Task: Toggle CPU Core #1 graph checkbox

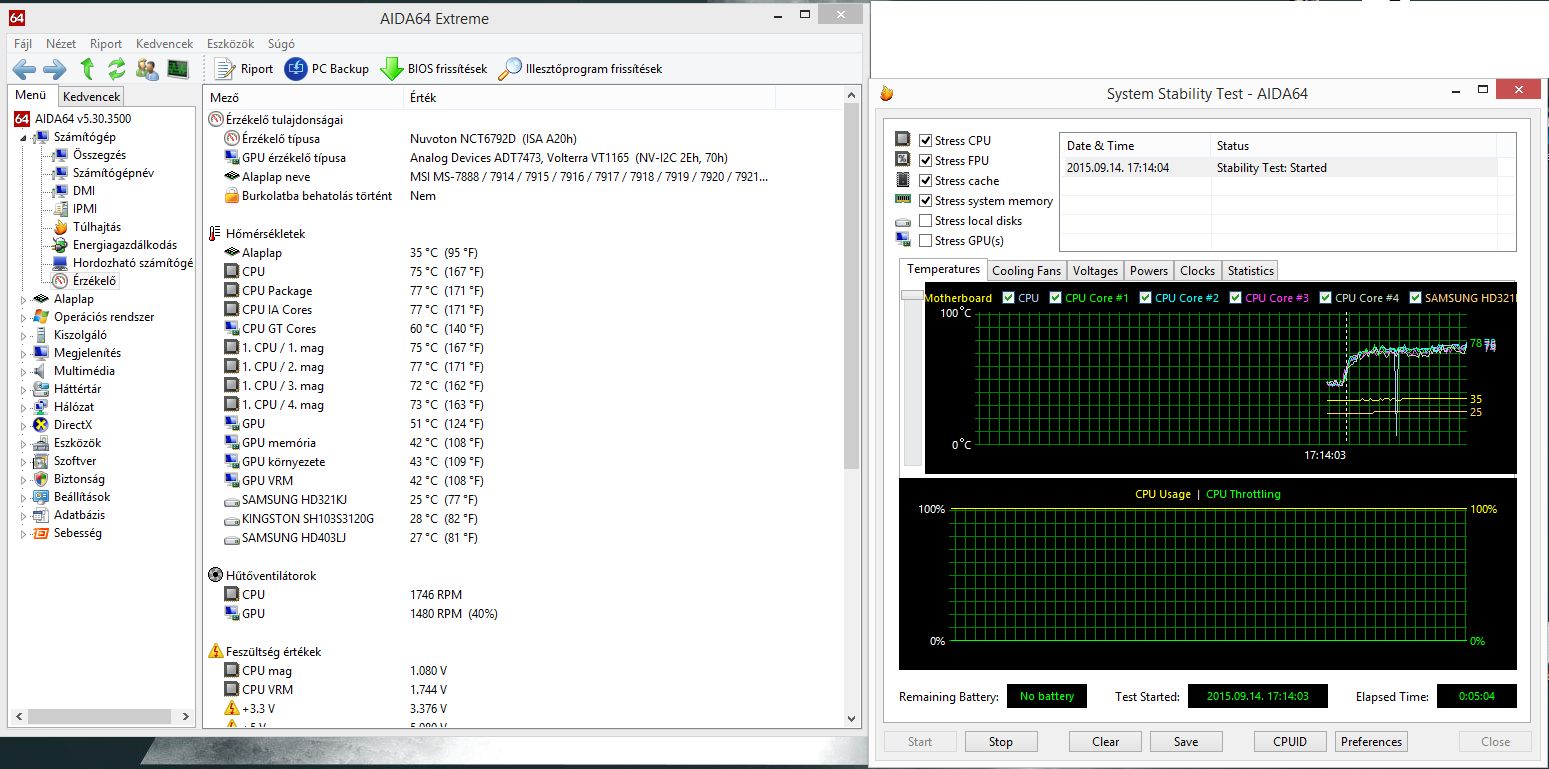Action: 1056,298
